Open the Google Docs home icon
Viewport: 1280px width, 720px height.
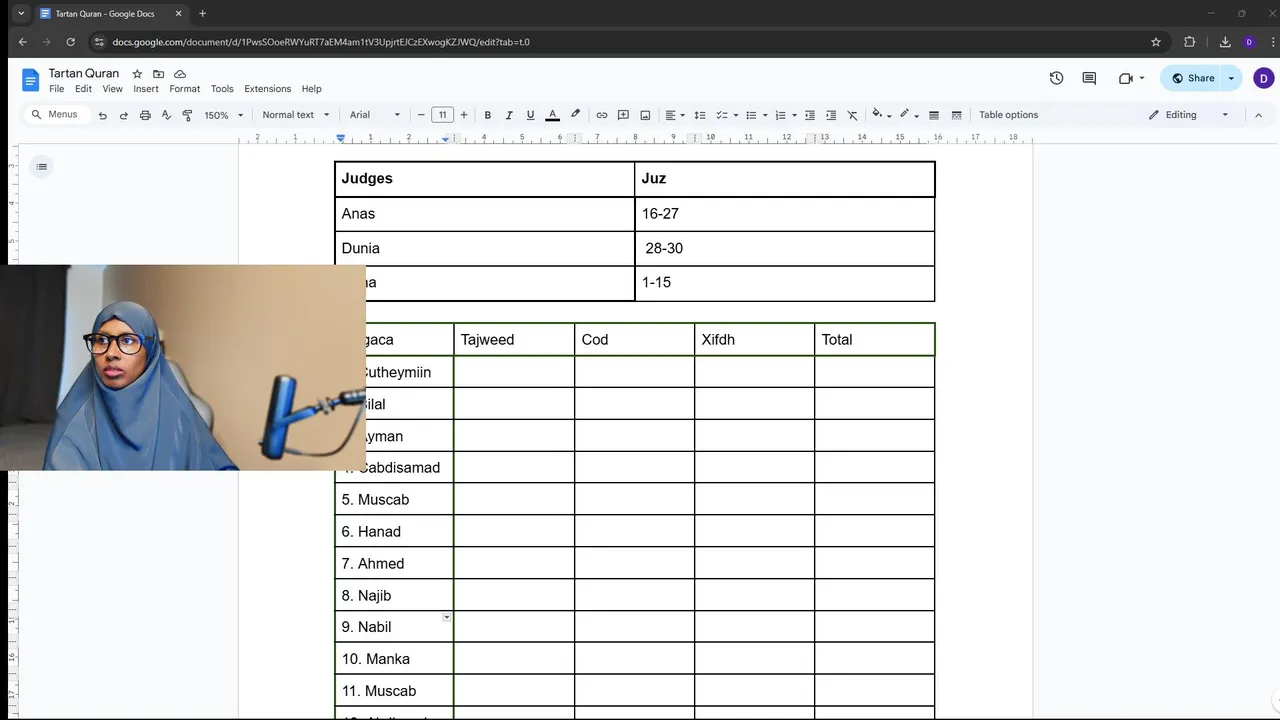pos(30,79)
